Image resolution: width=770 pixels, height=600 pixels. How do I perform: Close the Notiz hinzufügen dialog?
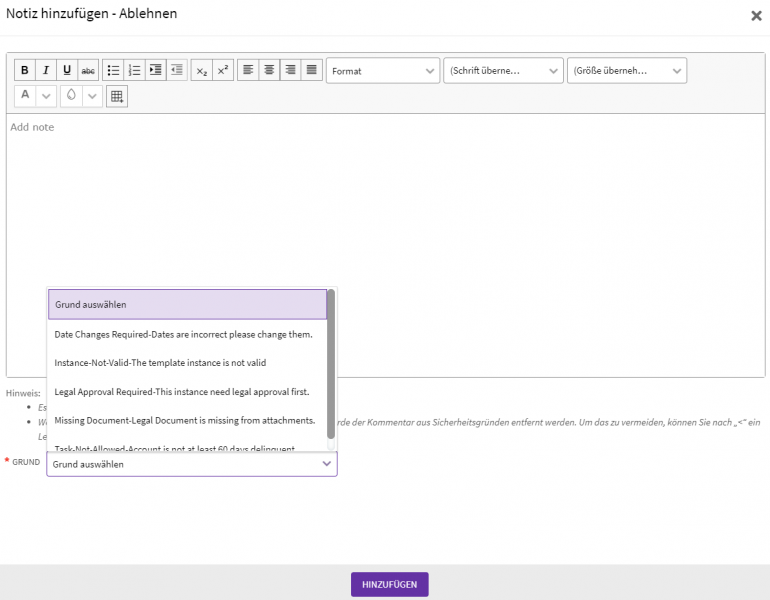pyautogui.click(x=755, y=16)
